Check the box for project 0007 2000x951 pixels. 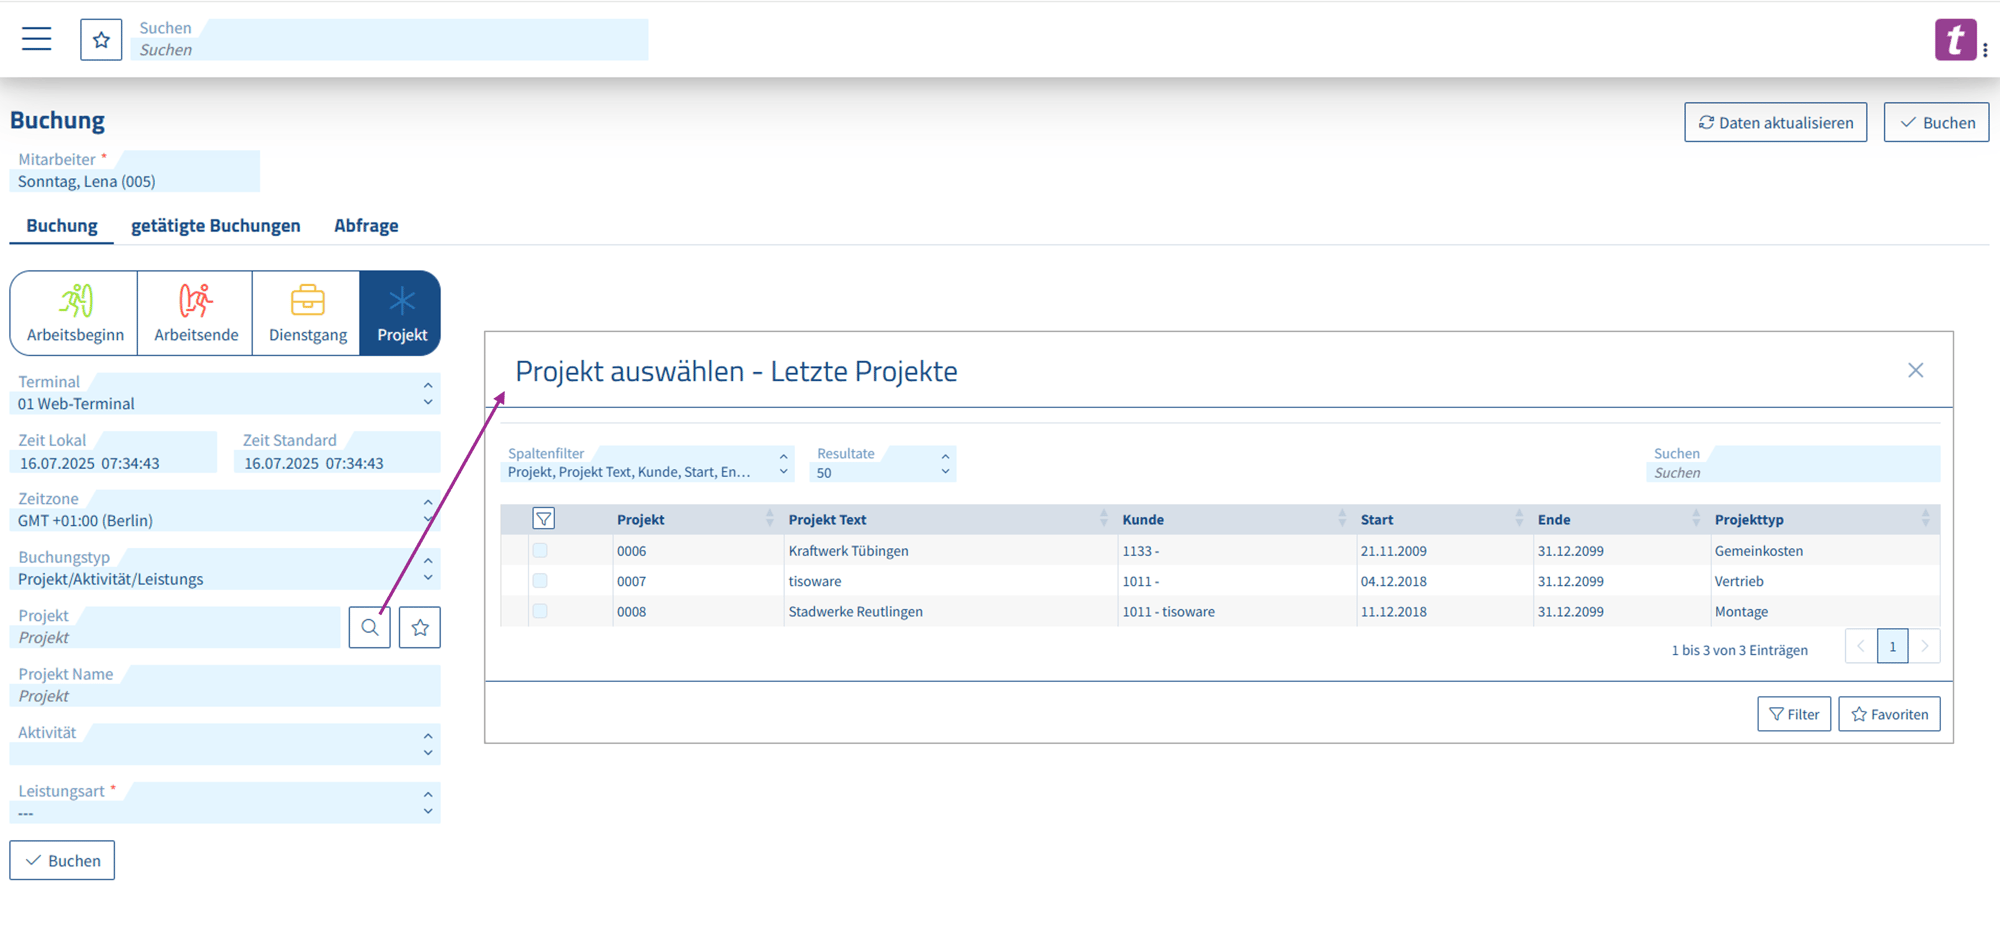pyautogui.click(x=540, y=581)
